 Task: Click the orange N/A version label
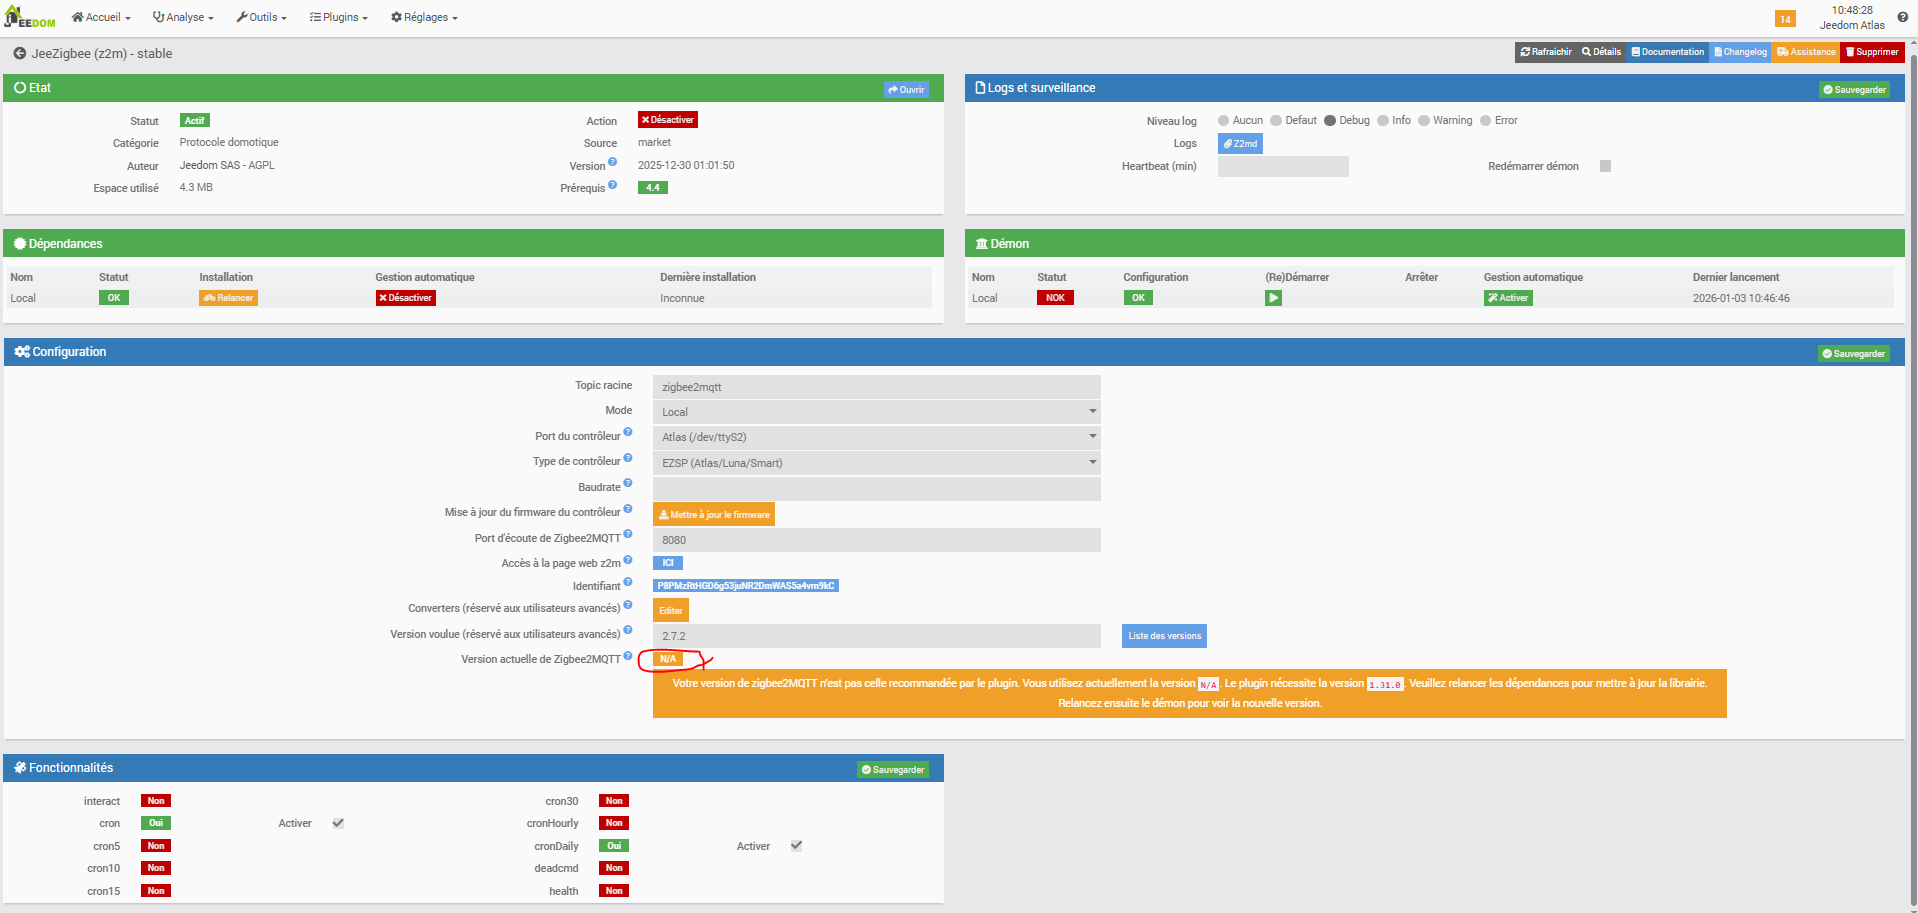click(668, 659)
